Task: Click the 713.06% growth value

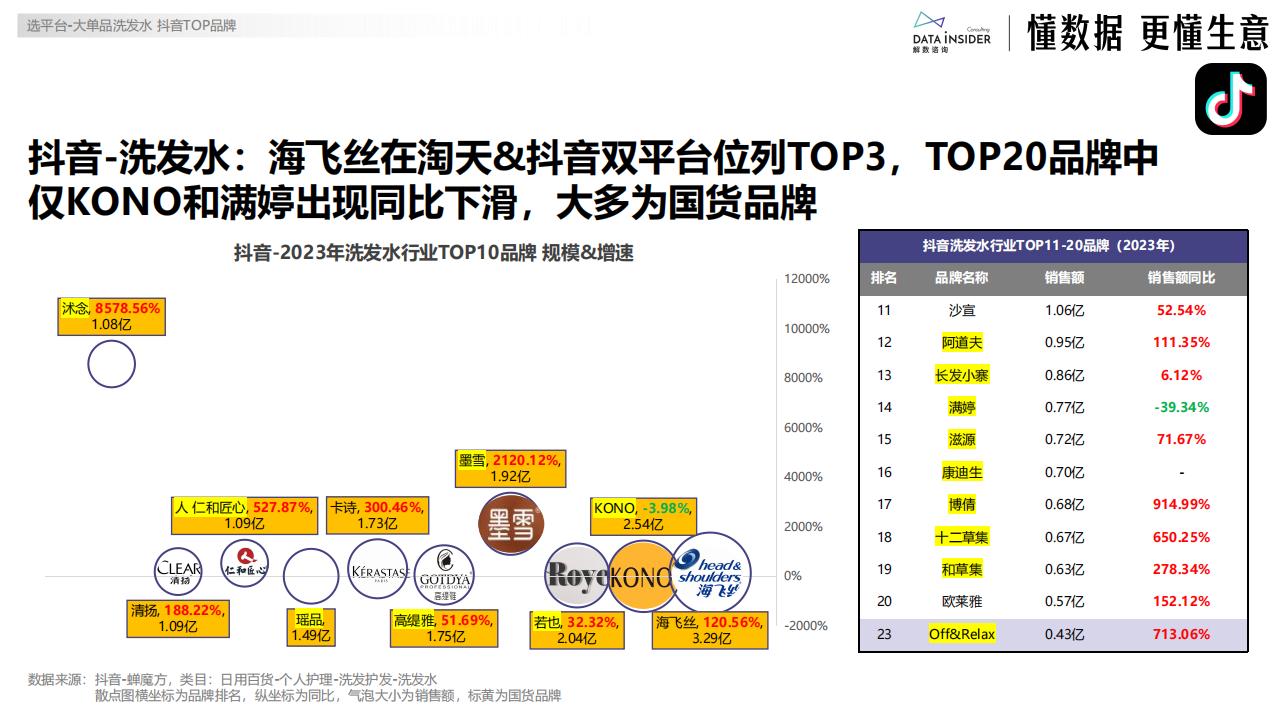Action: tap(1182, 634)
